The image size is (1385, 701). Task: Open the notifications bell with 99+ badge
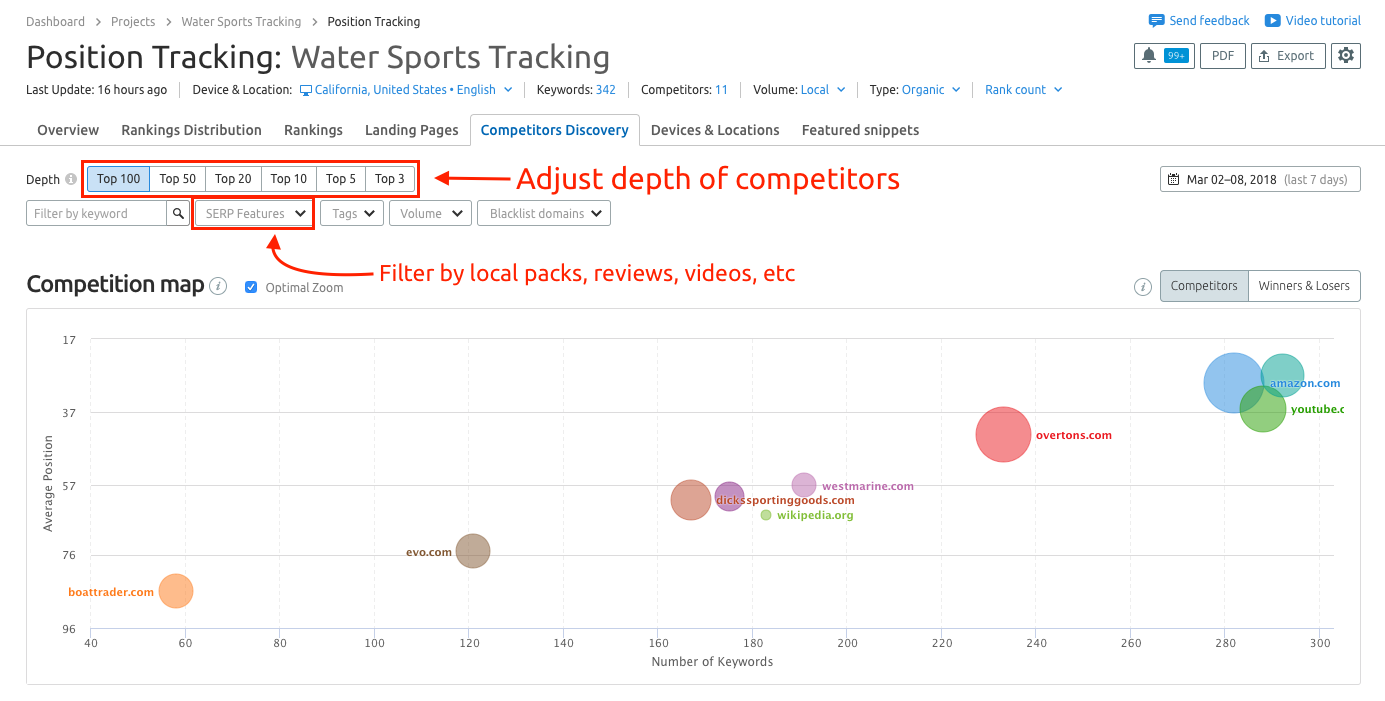(1163, 56)
